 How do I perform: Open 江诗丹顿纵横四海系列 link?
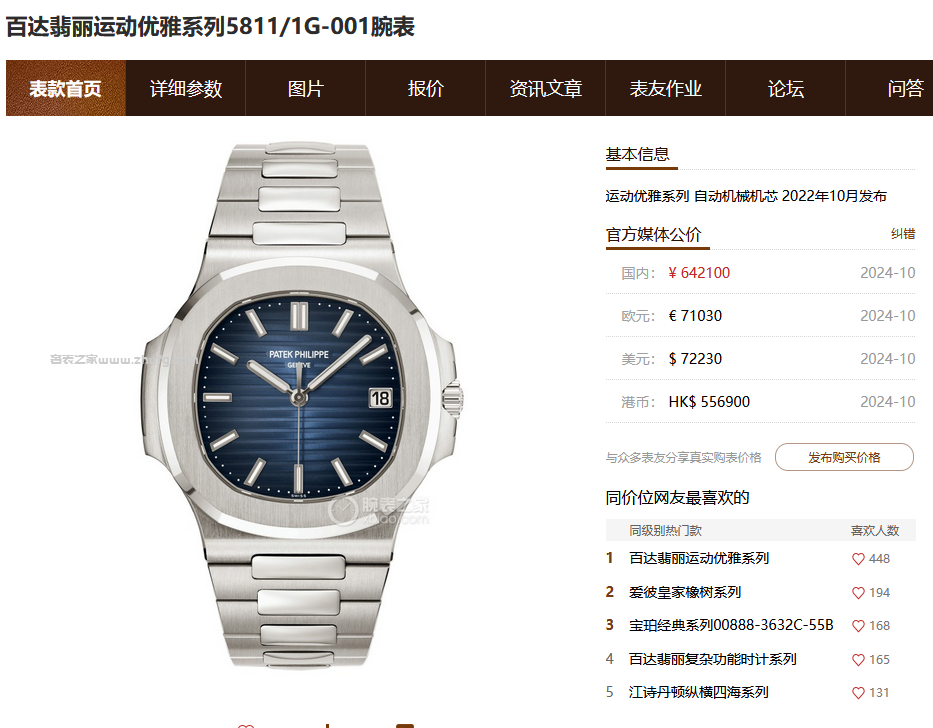[x=699, y=692]
